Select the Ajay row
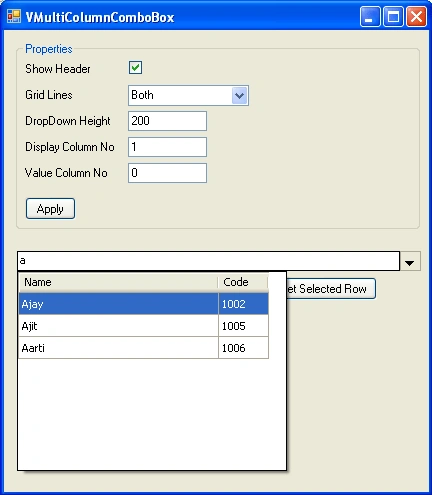 pos(144,304)
